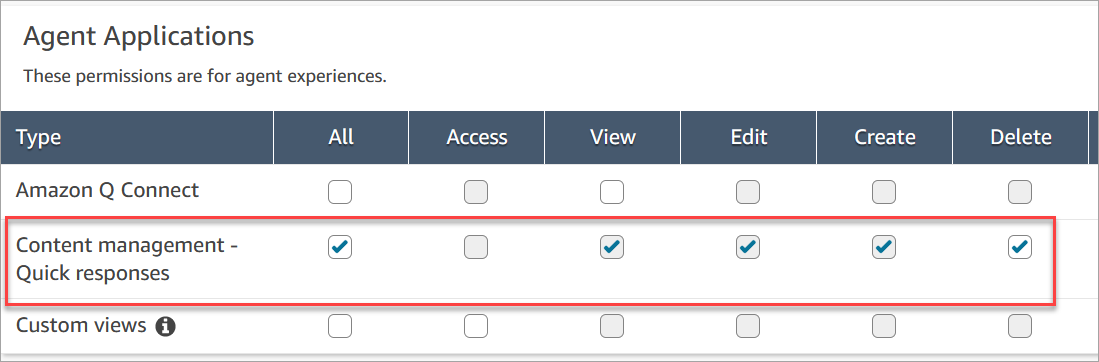Click the Content management - Quick responses label
The height and width of the screenshot is (362, 1099).
click(x=127, y=260)
